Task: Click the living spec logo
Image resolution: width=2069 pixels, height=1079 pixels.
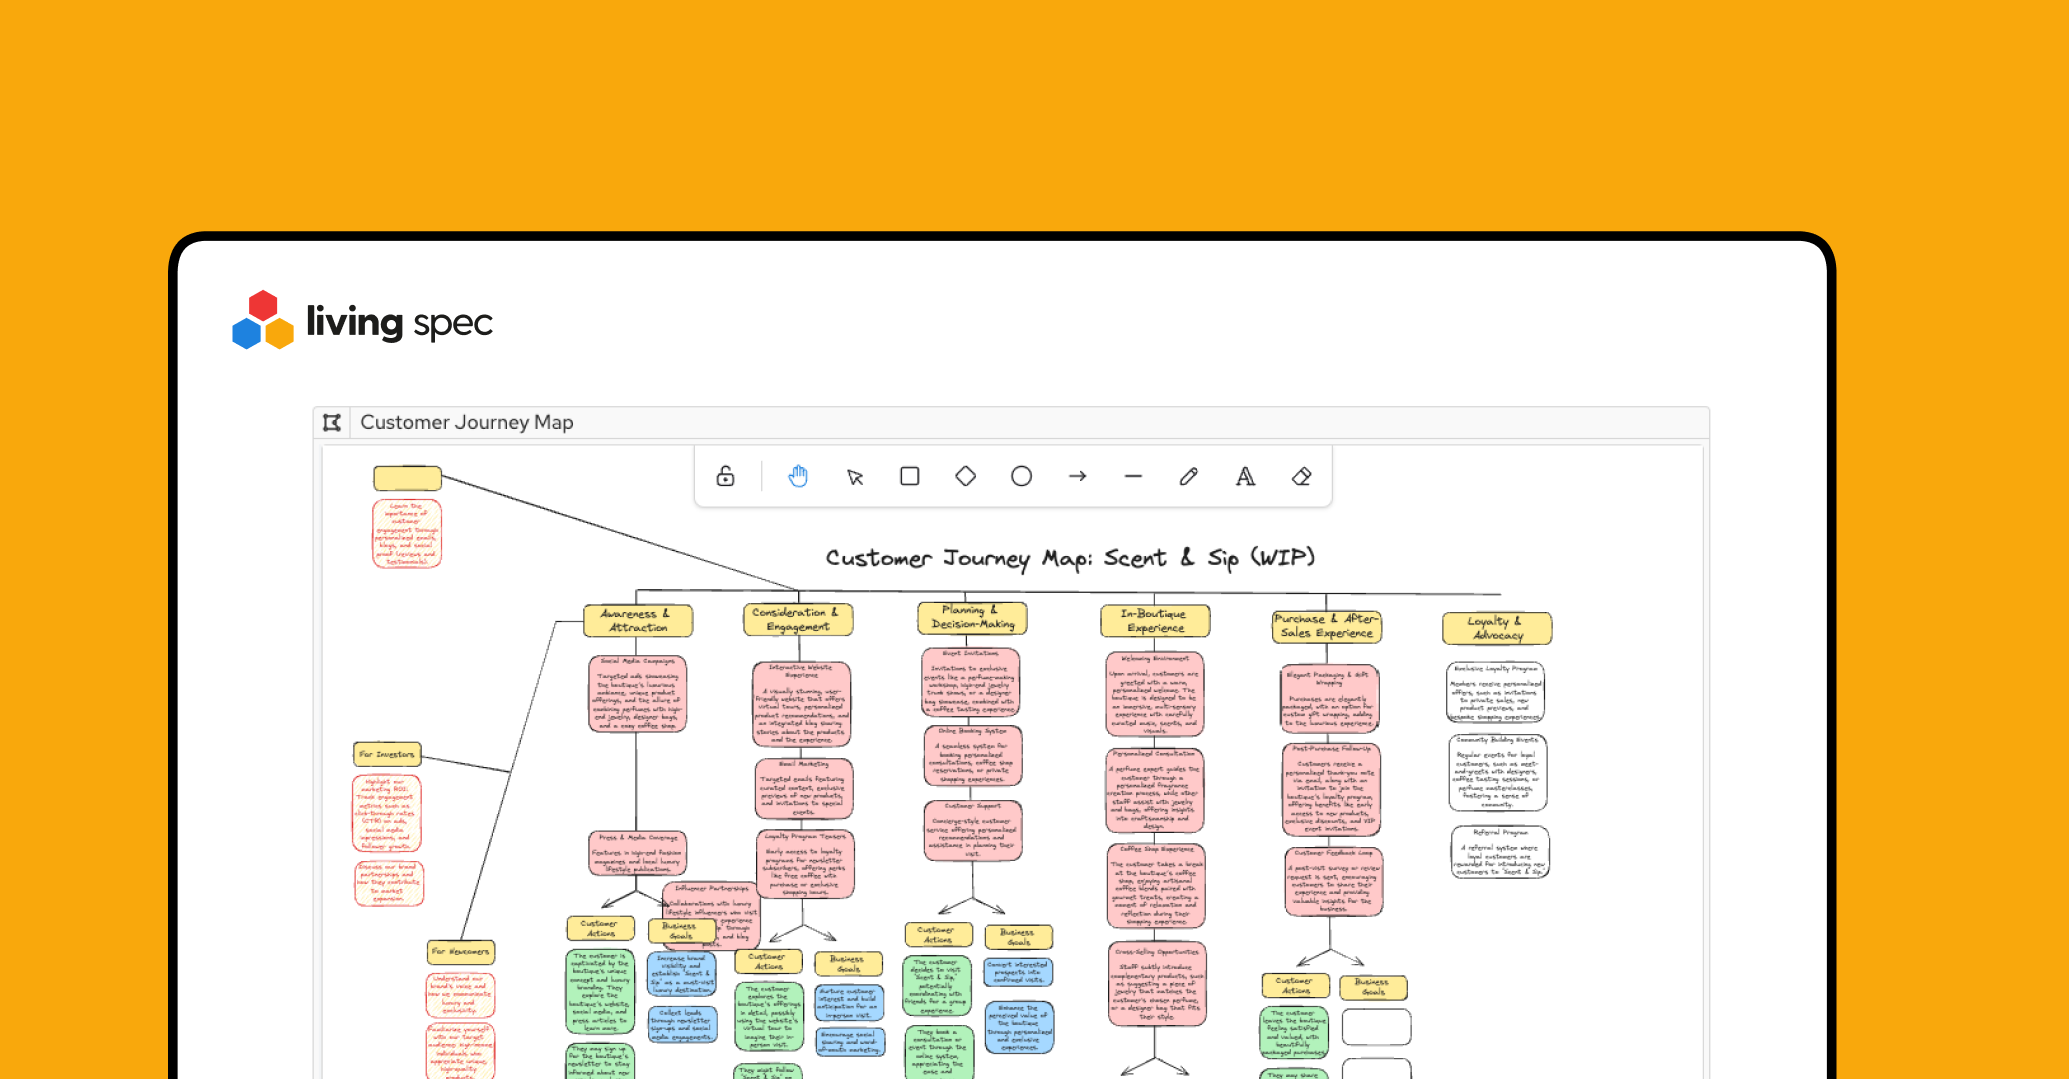Action: [362, 321]
